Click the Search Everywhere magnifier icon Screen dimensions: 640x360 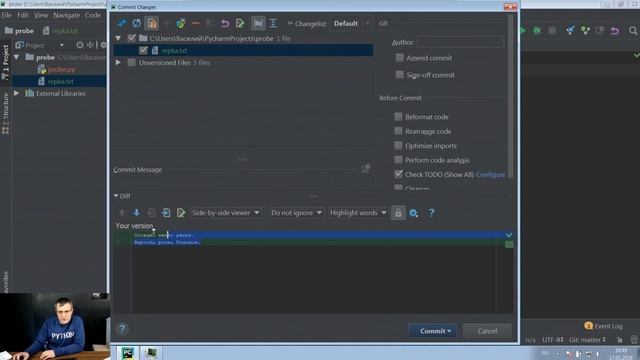[x=633, y=31]
